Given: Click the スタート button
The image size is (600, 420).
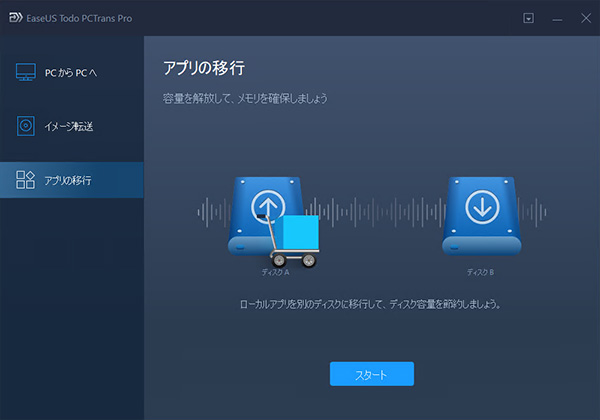Looking at the screenshot, I should click(372, 374).
